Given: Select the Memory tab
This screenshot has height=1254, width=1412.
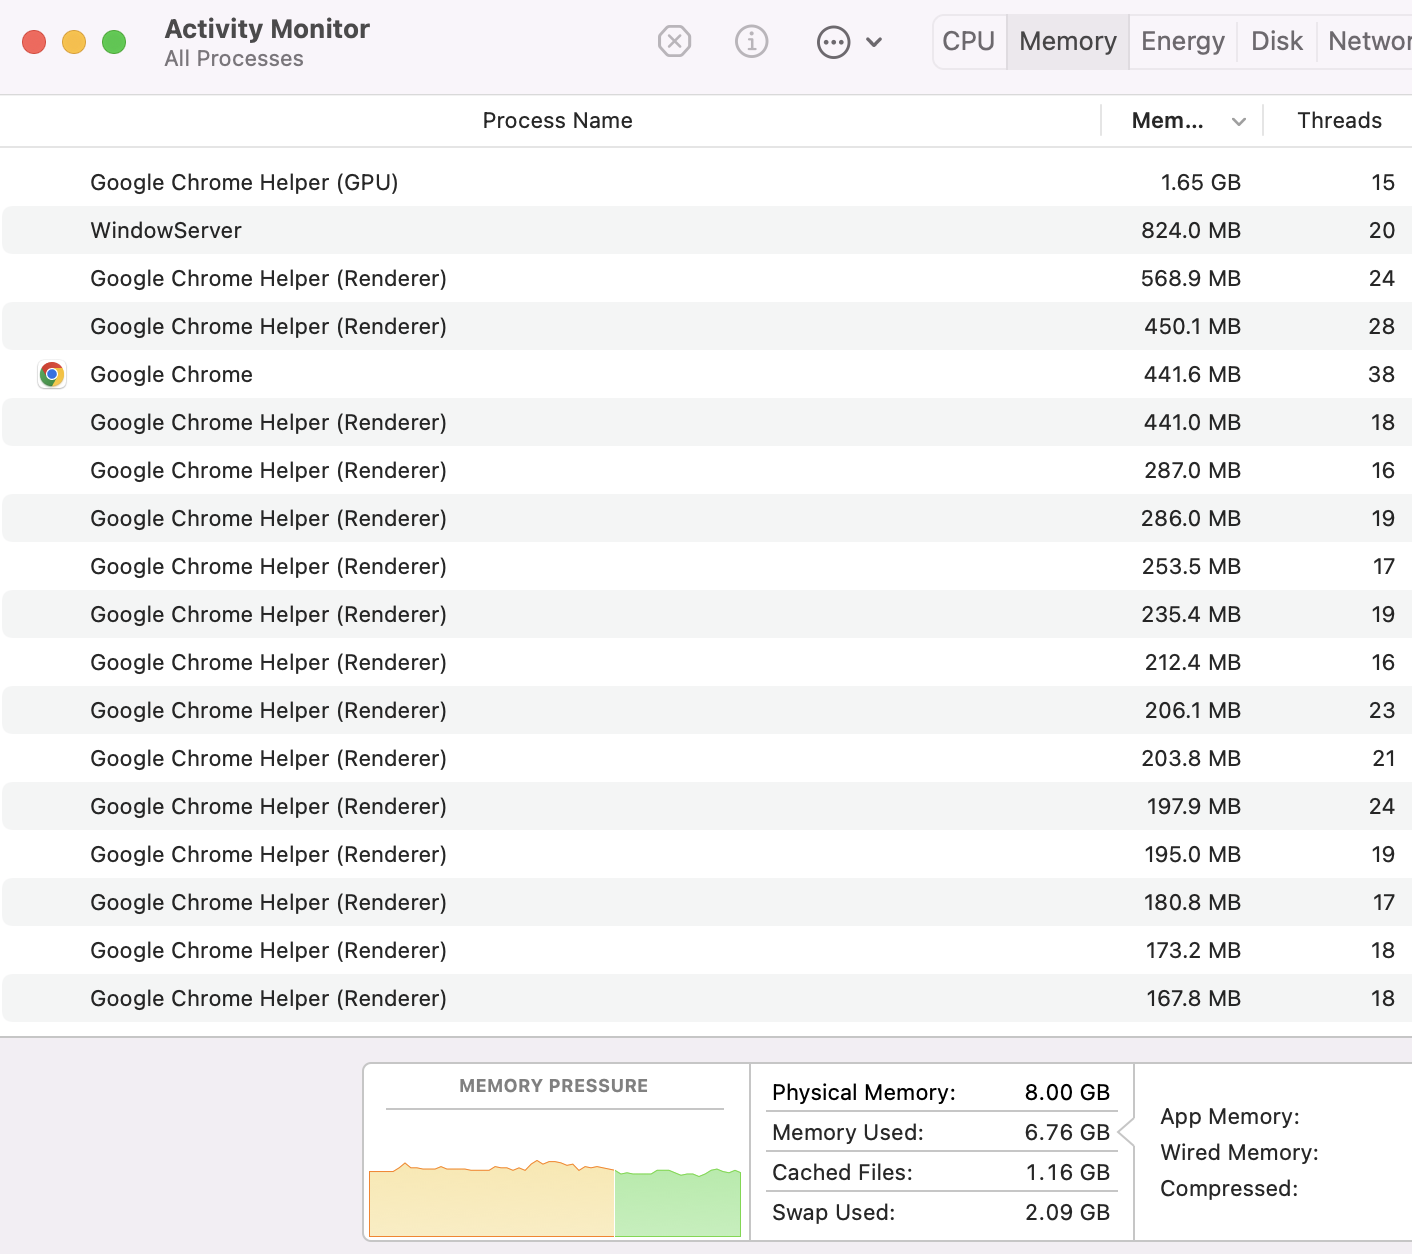Looking at the screenshot, I should point(1068,42).
